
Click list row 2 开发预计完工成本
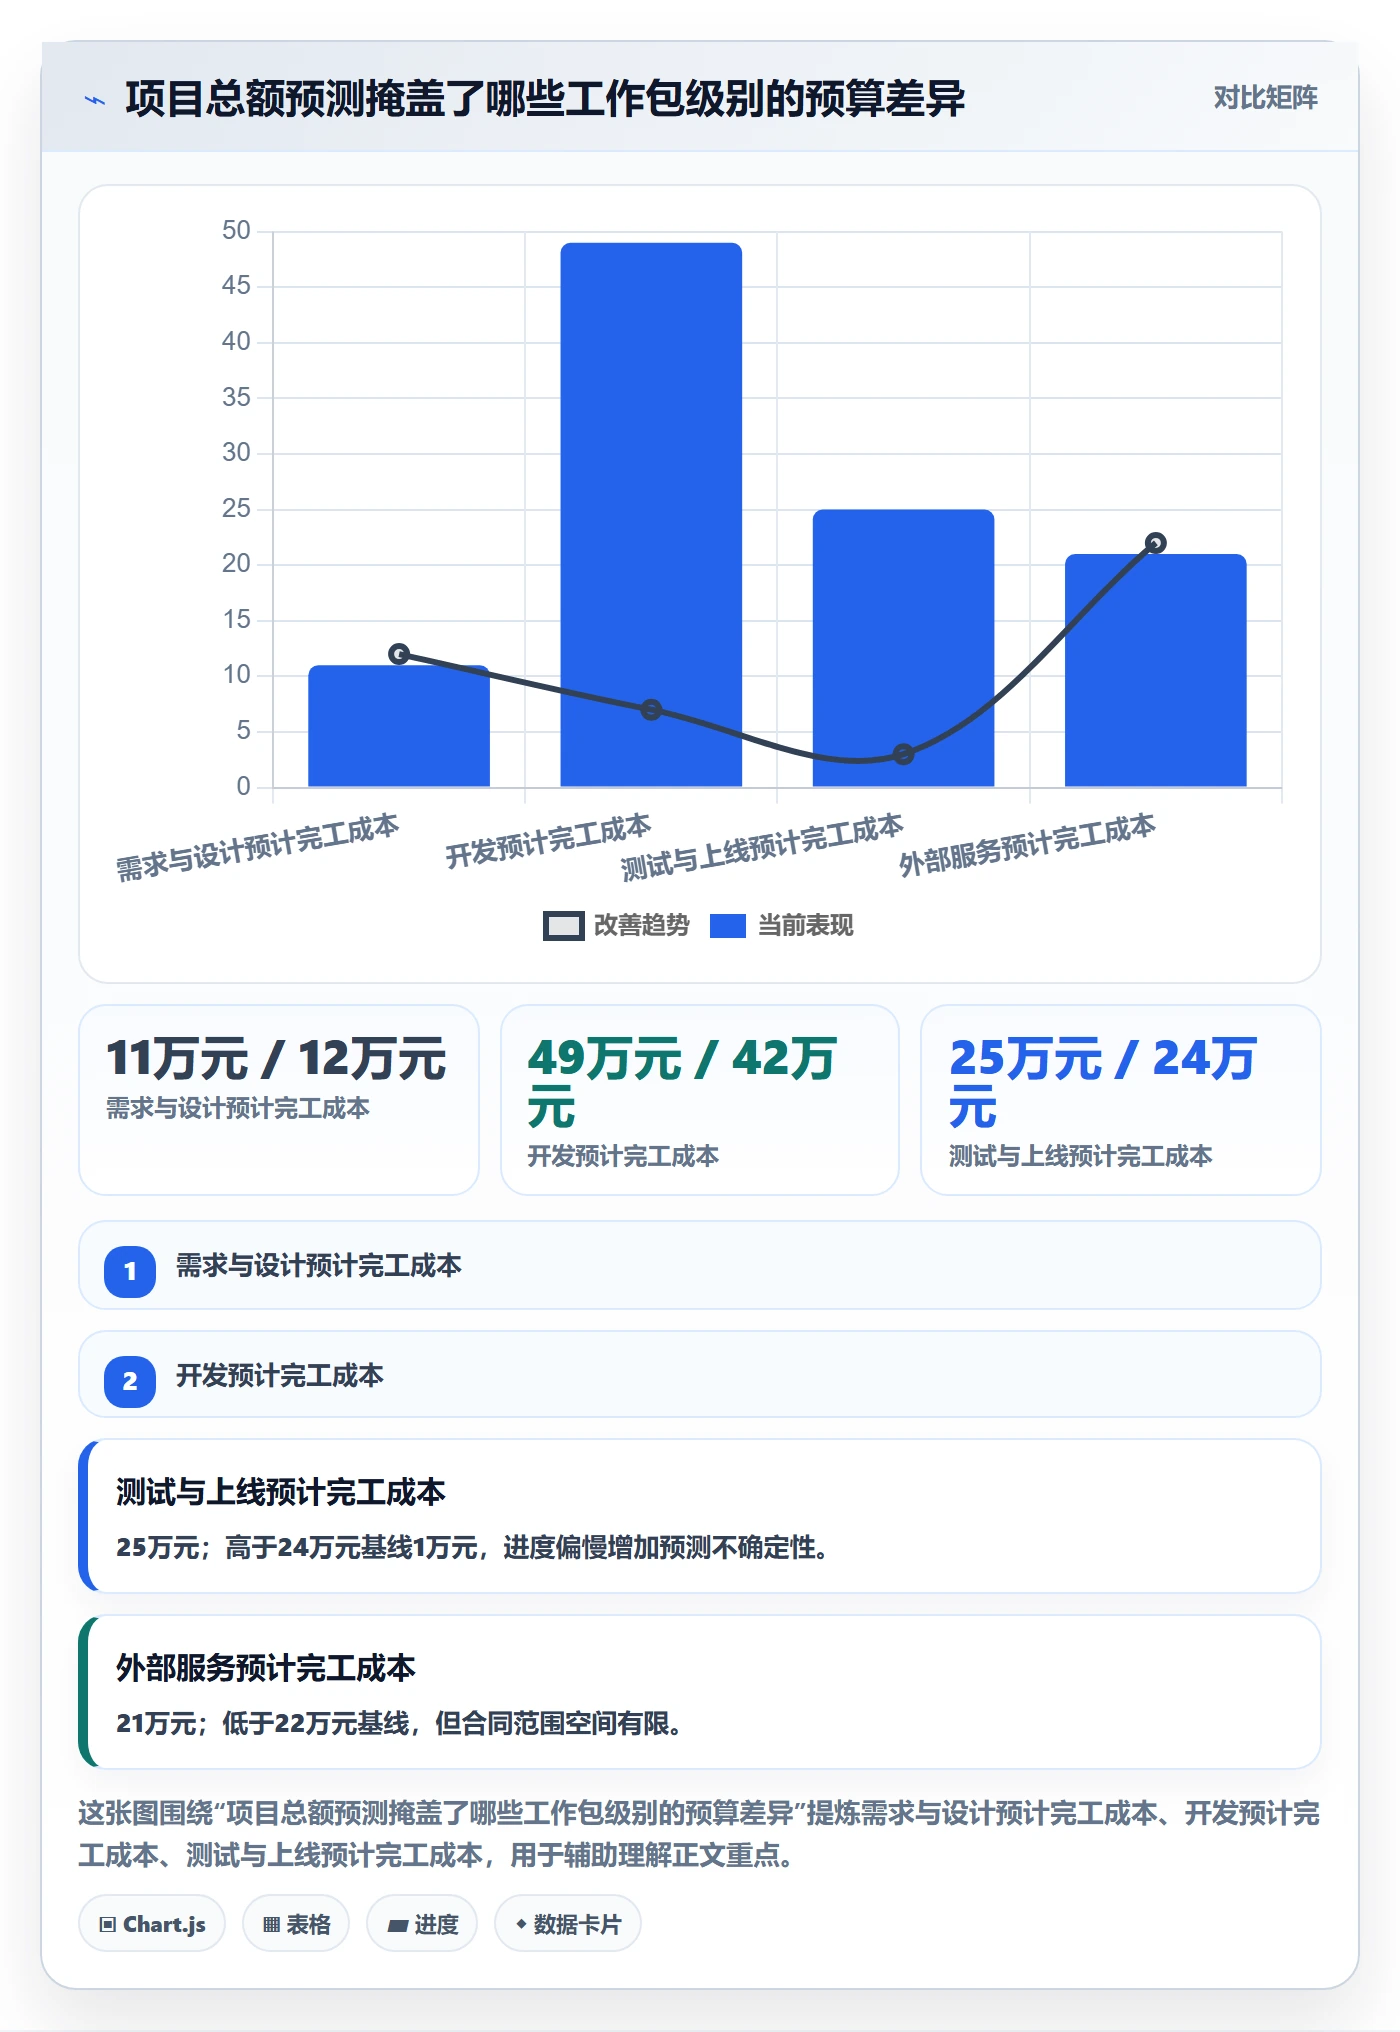click(700, 1374)
